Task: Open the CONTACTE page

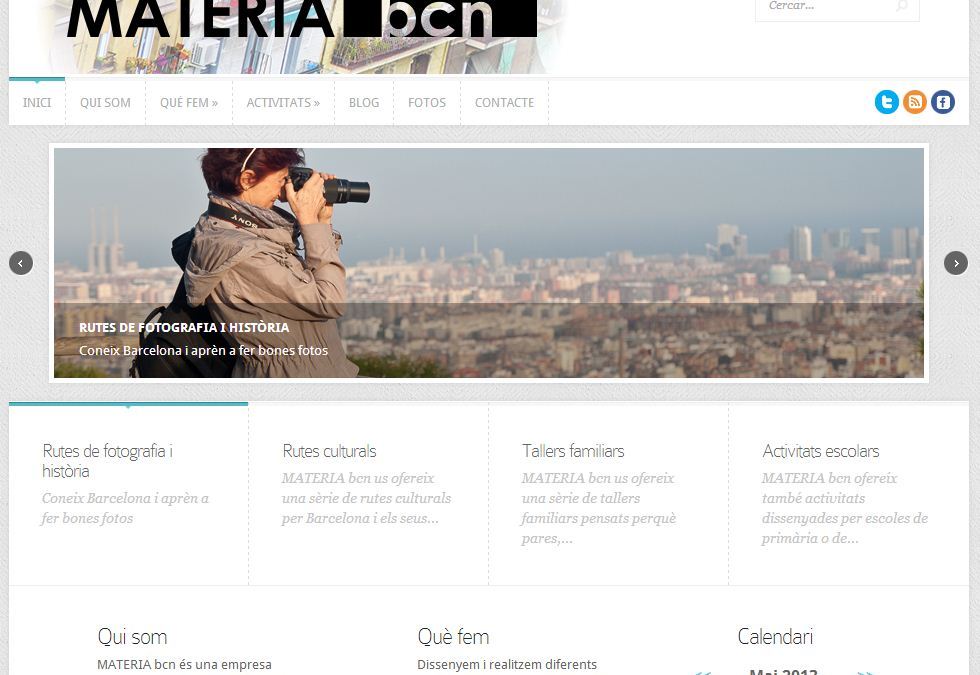Action: point(504,102)
